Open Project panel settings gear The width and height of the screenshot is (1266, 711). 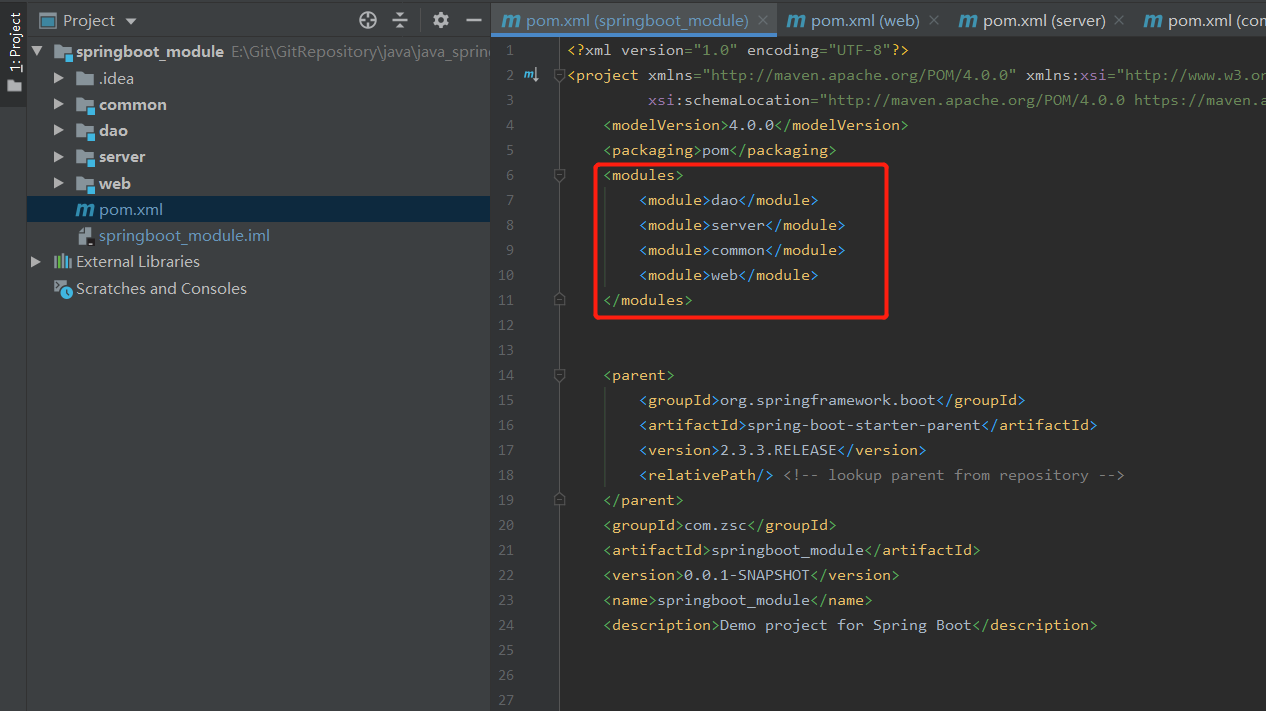point(441,20)
